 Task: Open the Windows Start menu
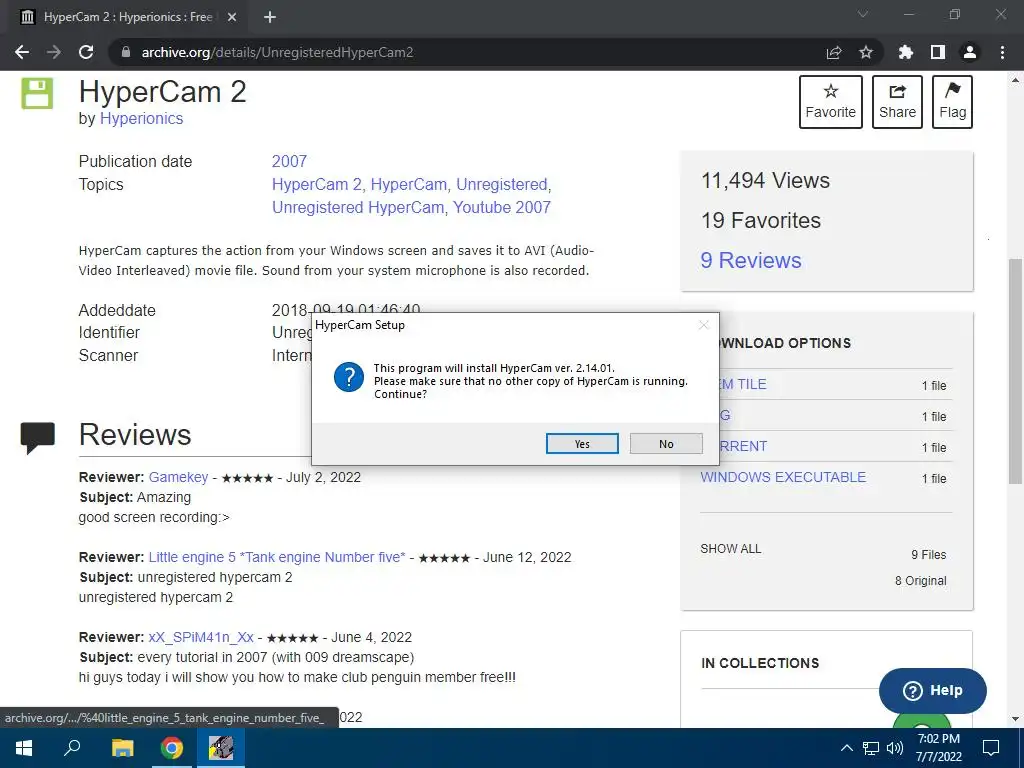coord(24,748)
